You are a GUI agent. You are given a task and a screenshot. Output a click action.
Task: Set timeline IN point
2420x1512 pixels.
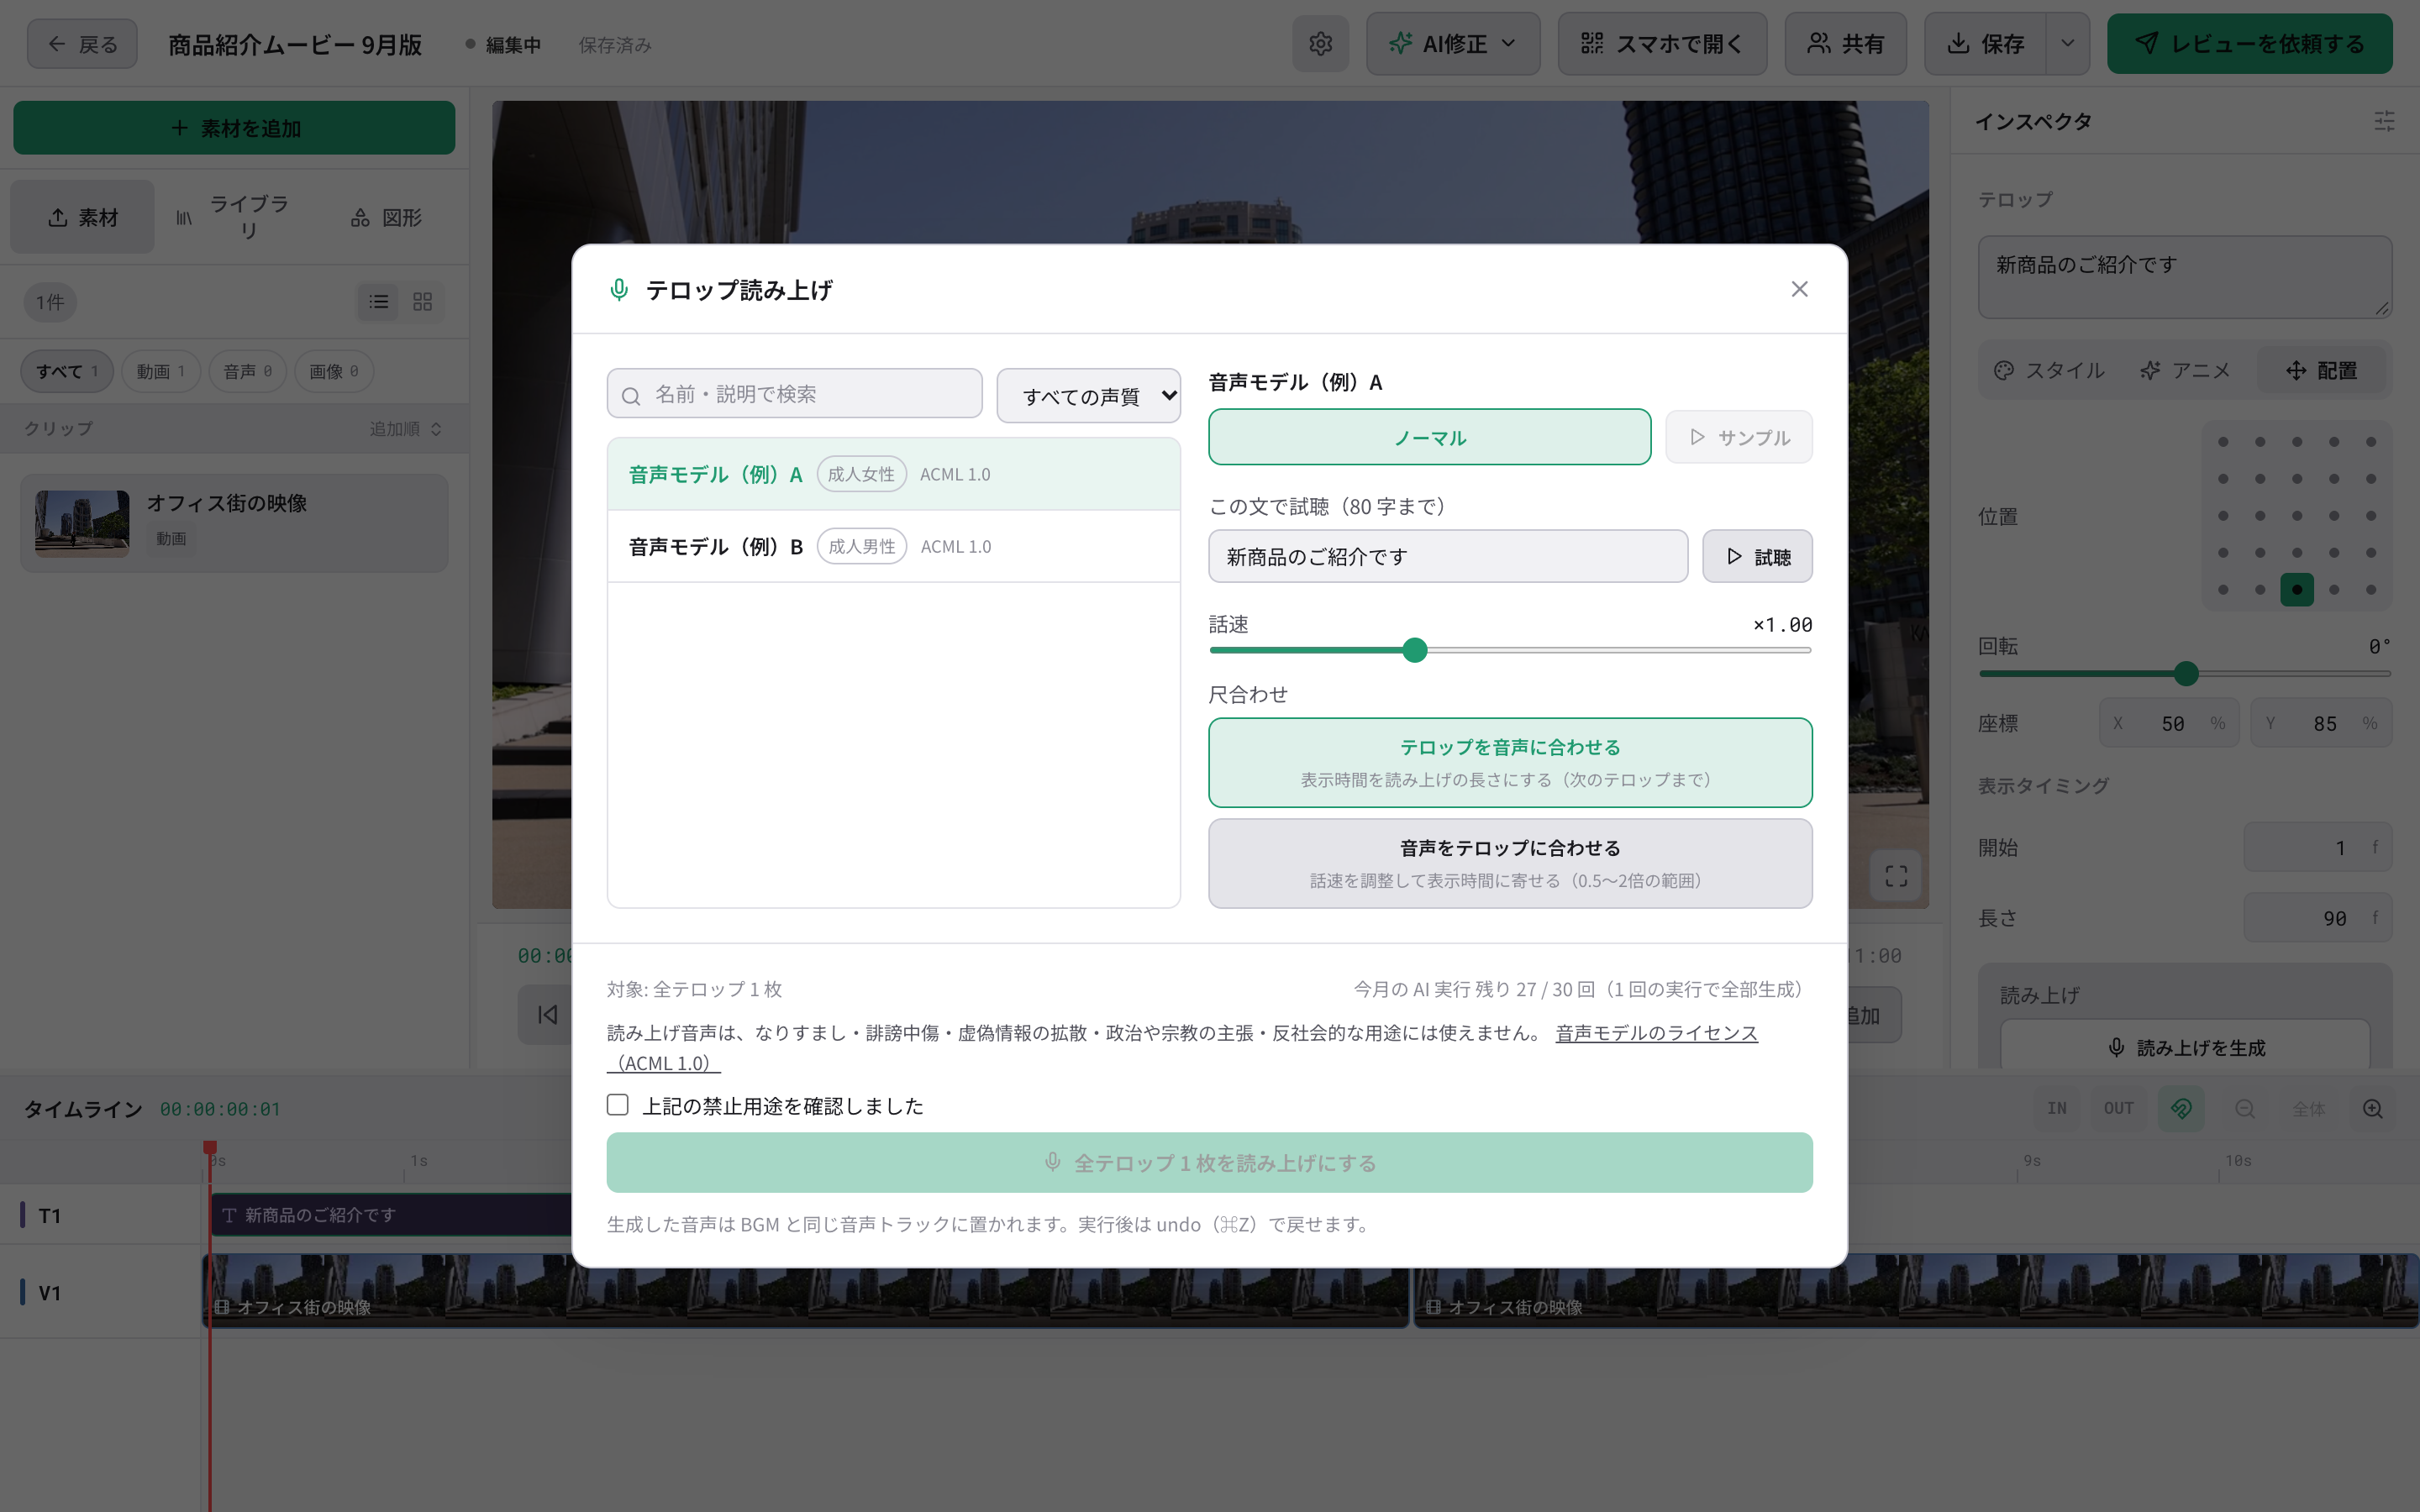tap(2056, 1108)
